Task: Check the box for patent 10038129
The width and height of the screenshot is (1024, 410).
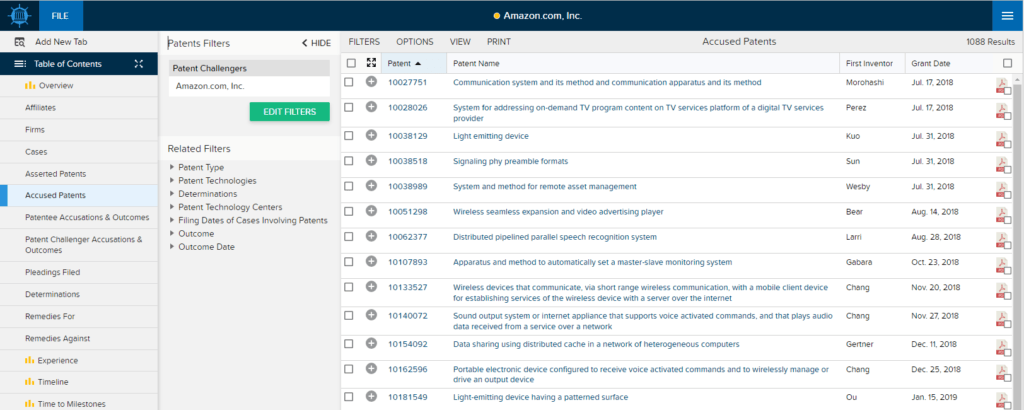Action: 349,136
